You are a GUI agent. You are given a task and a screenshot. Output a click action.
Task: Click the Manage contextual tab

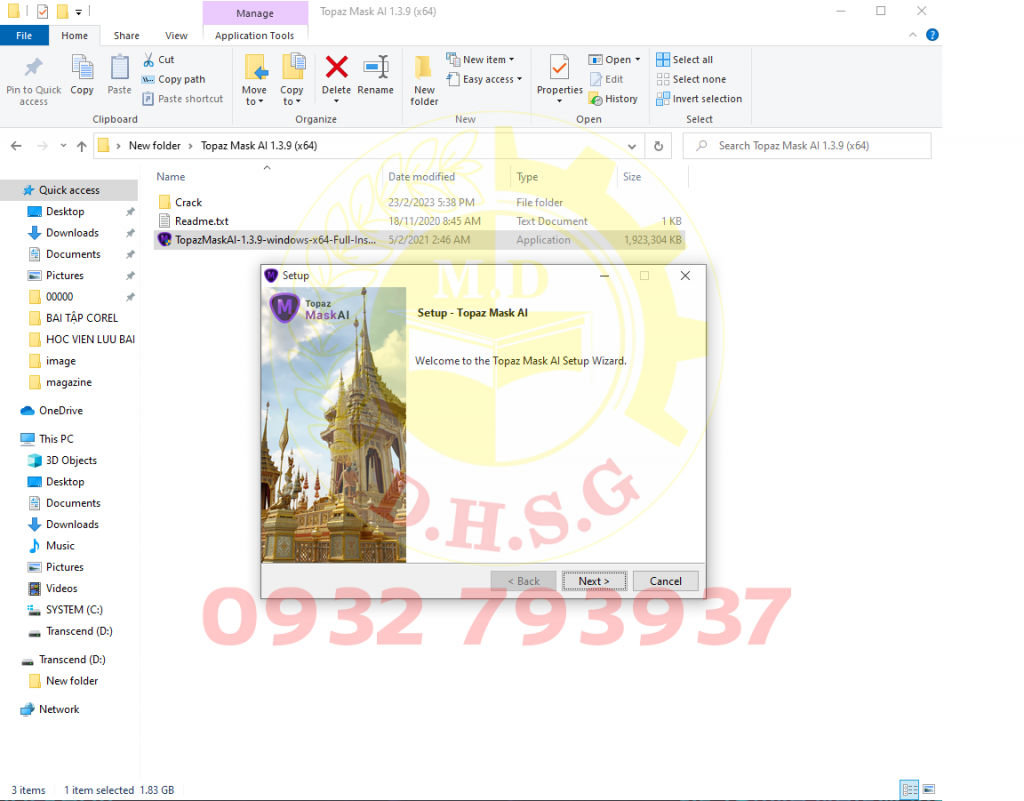(255, 12)
